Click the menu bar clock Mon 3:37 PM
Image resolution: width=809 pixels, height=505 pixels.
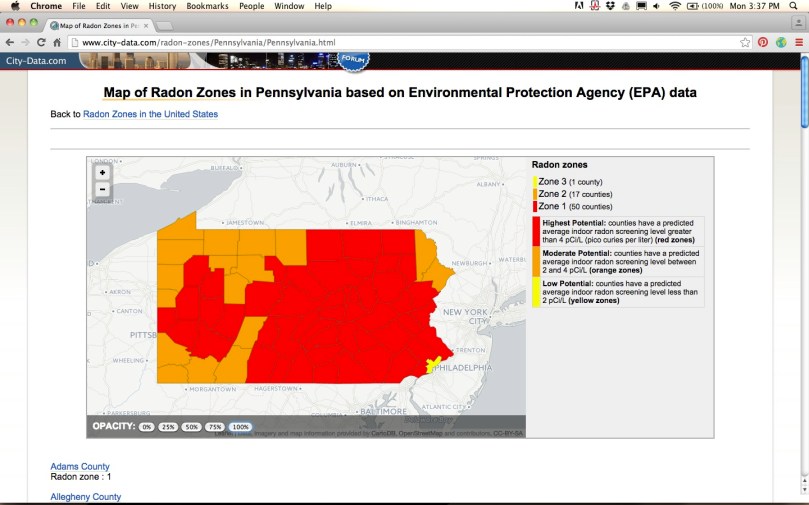(754, 6)
